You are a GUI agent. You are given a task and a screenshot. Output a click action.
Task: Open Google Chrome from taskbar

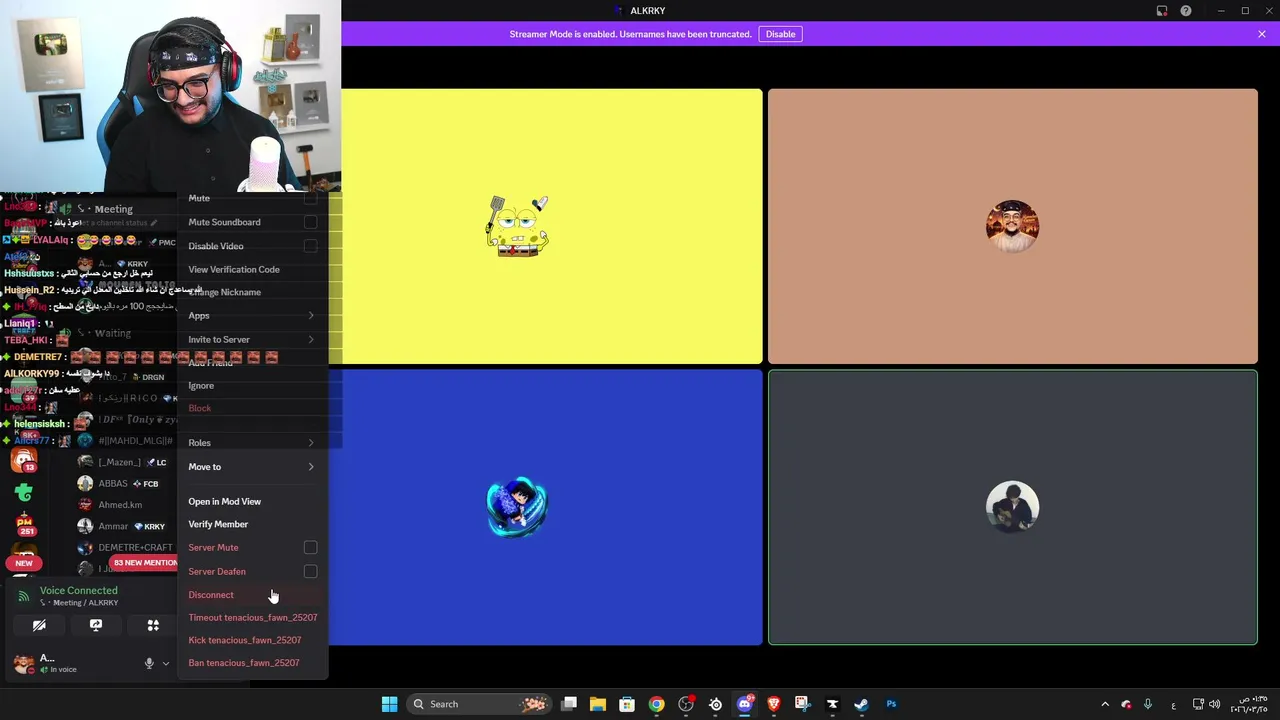656,704
